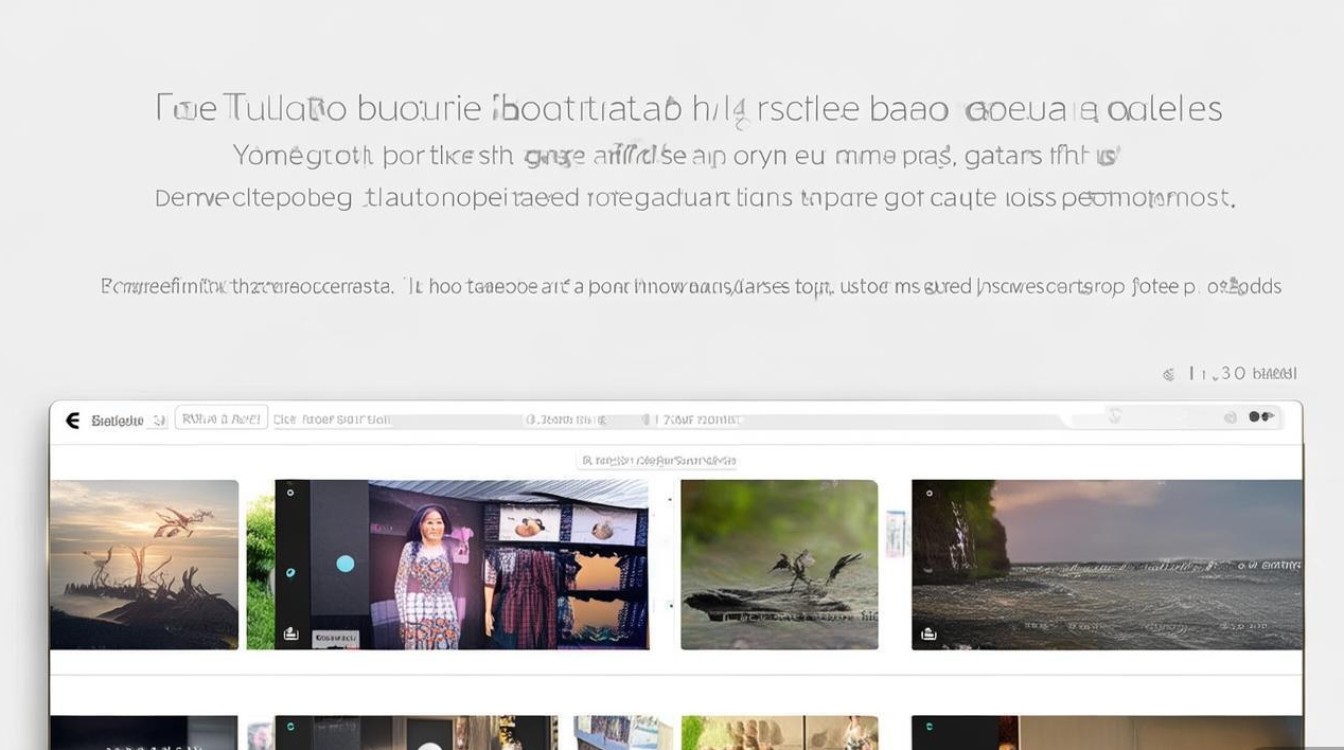Select the cyan dot in the dark panel
This screenshot has width=1344, height=750.
345,563
